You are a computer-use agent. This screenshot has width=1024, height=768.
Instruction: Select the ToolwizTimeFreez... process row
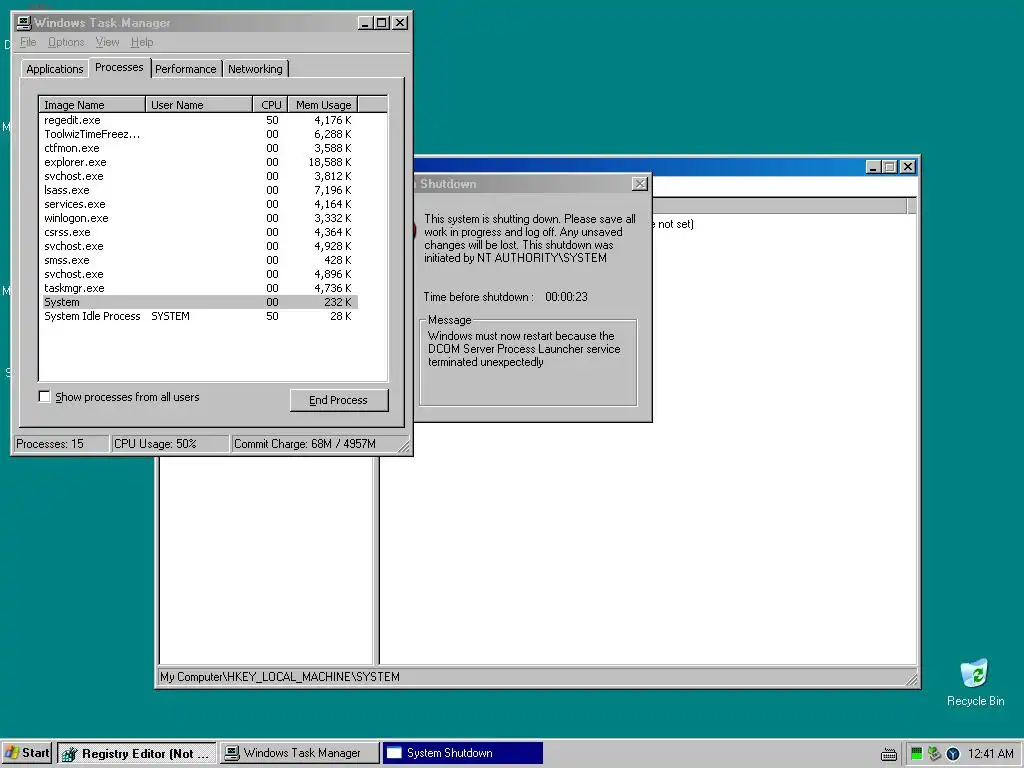tap(199, 135)
